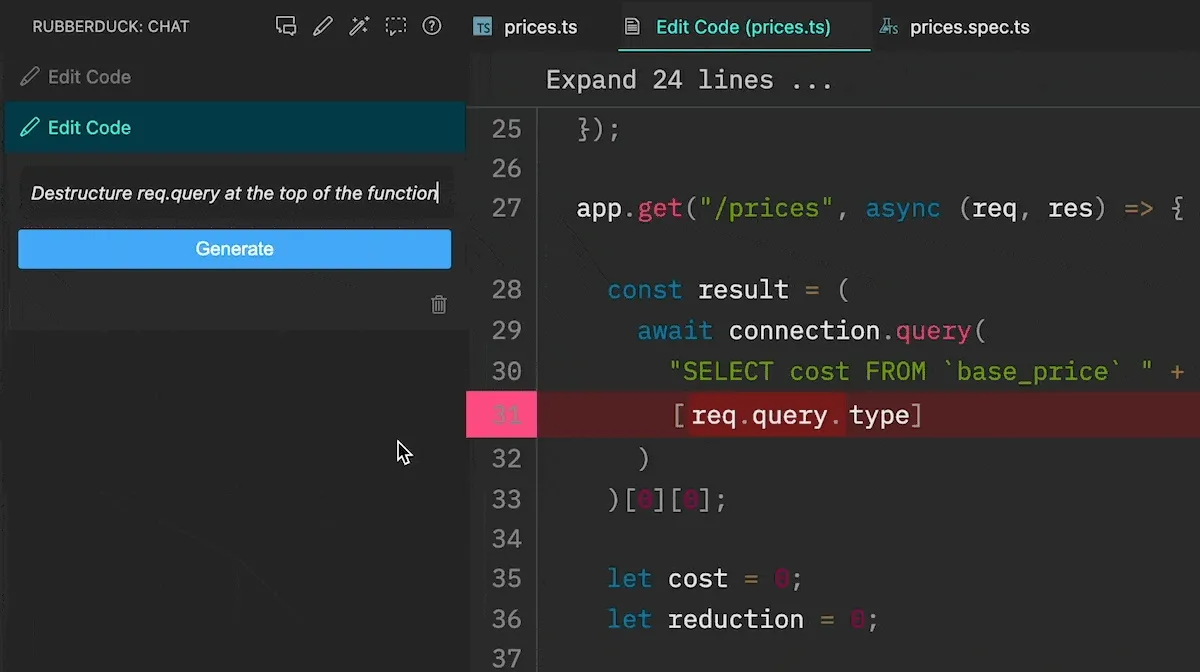Click the req.query highlighted code on line 31

(x=766, y=415)
